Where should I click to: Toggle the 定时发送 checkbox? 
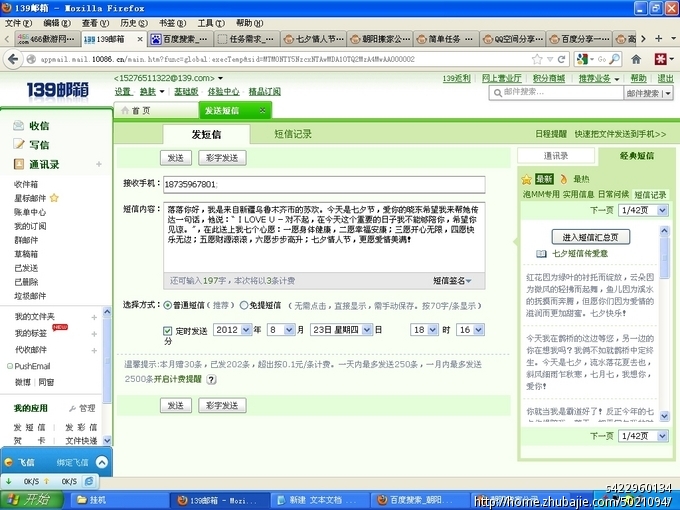click(167, 331)
